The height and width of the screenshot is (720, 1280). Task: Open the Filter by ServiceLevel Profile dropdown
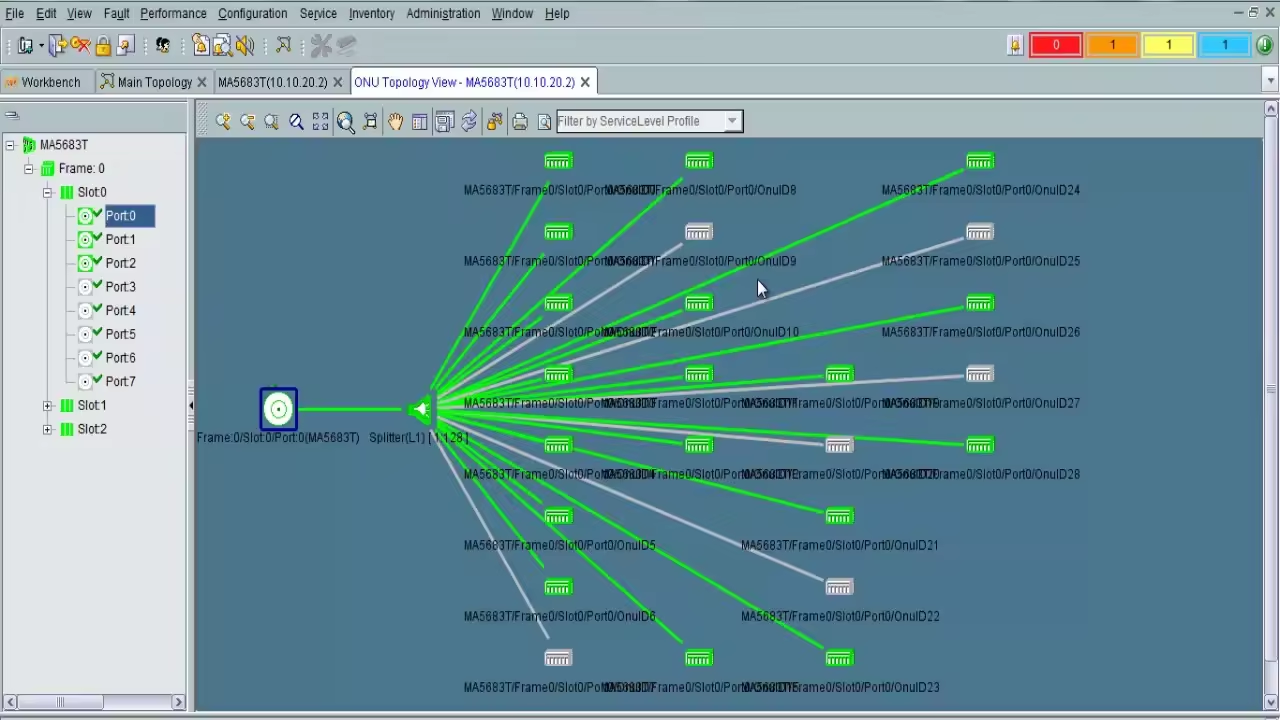(x=732, y=121)
